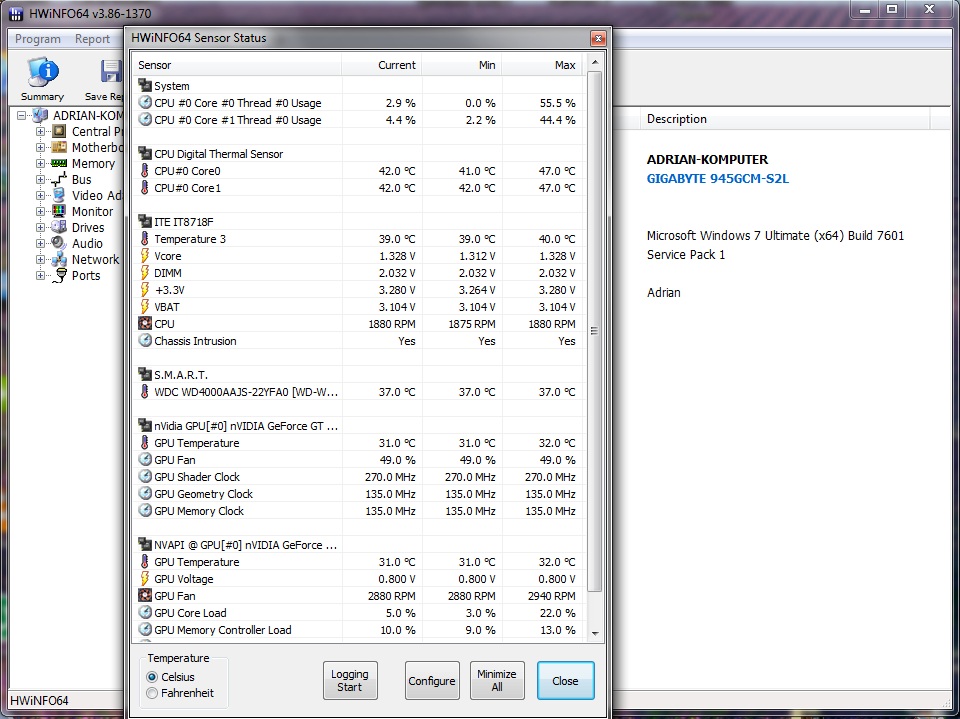This screenshot has width=960, height=719.
Task: Expand the Central Processor tree node
Action: [x=40, y=131]
